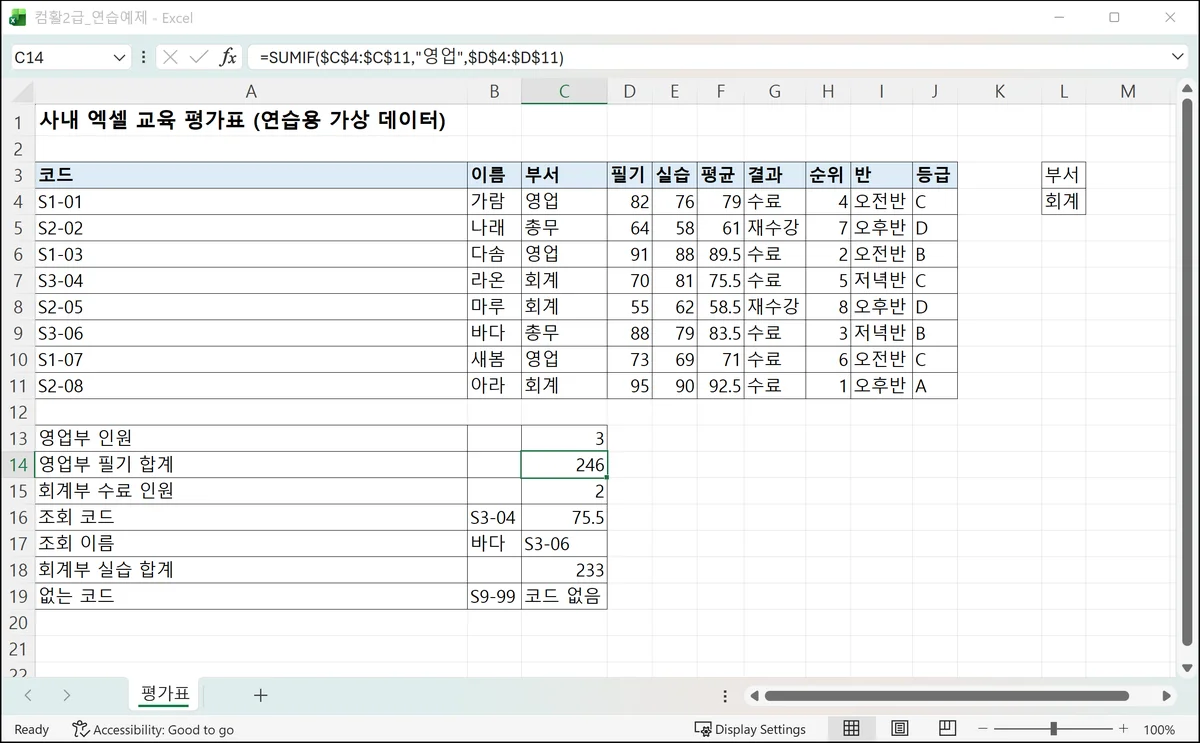Select label 영업부 인원
Screen dimensions: 1200x743
251,438
